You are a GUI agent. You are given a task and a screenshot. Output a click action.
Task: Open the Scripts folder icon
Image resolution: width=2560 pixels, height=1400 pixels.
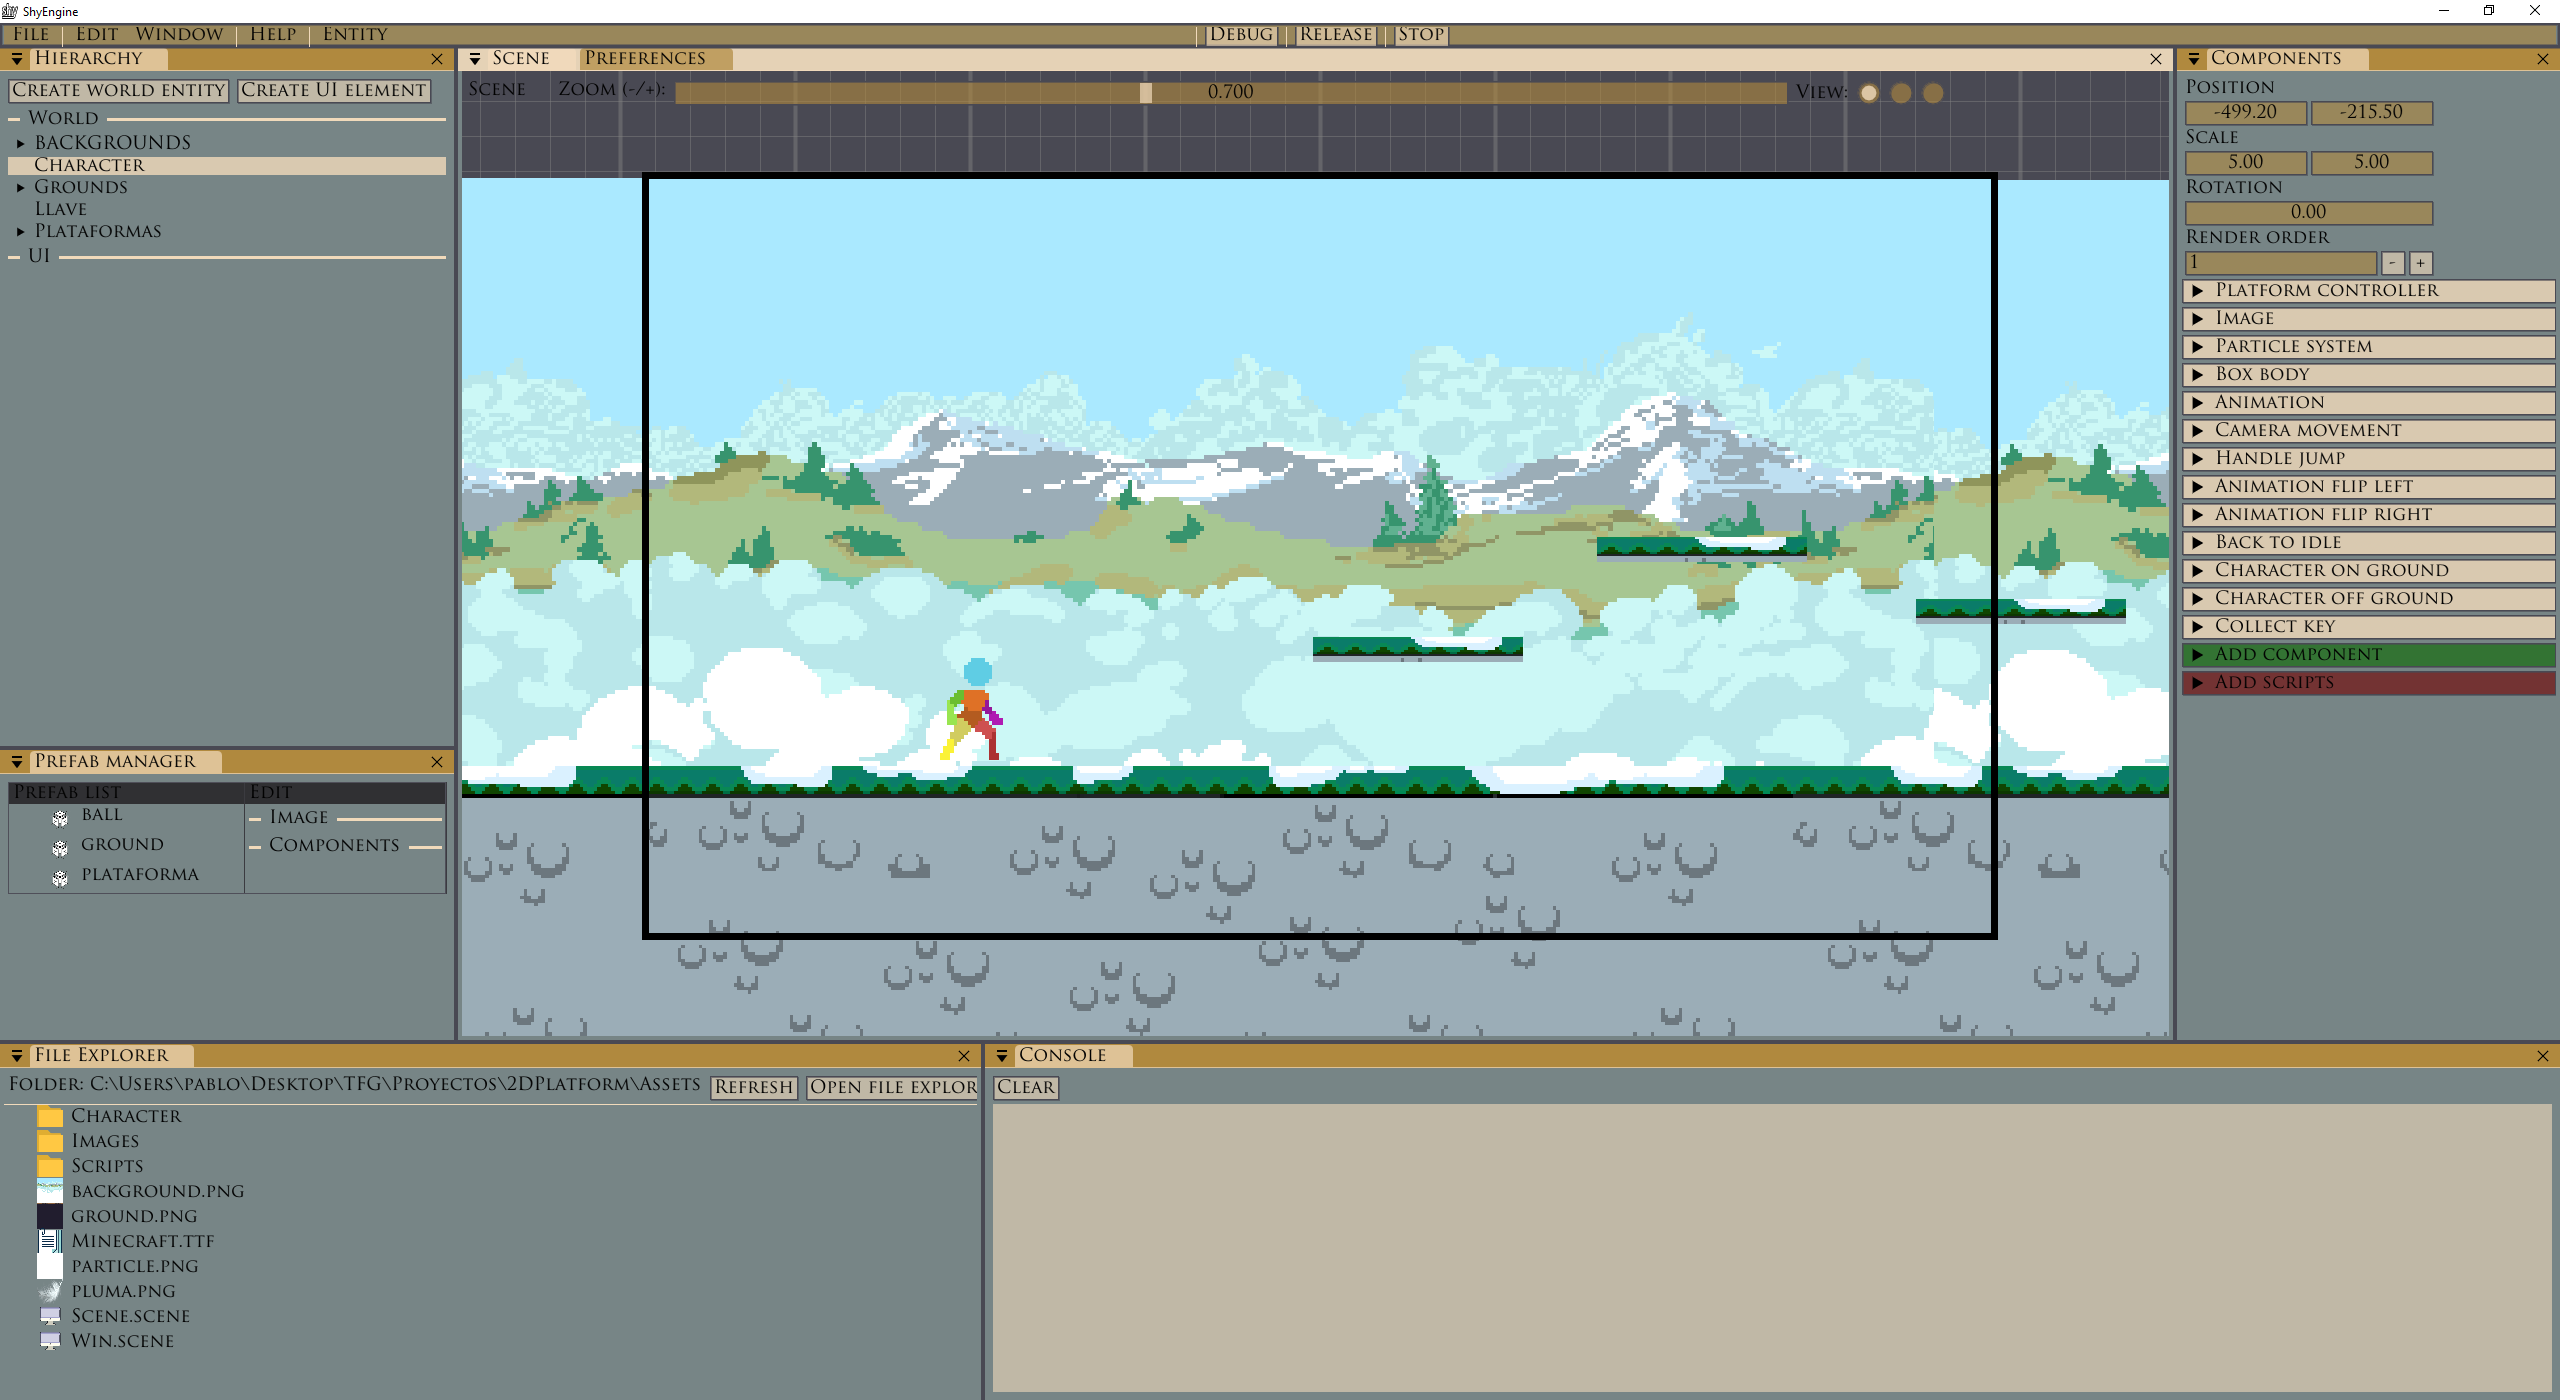[50, 1166]
